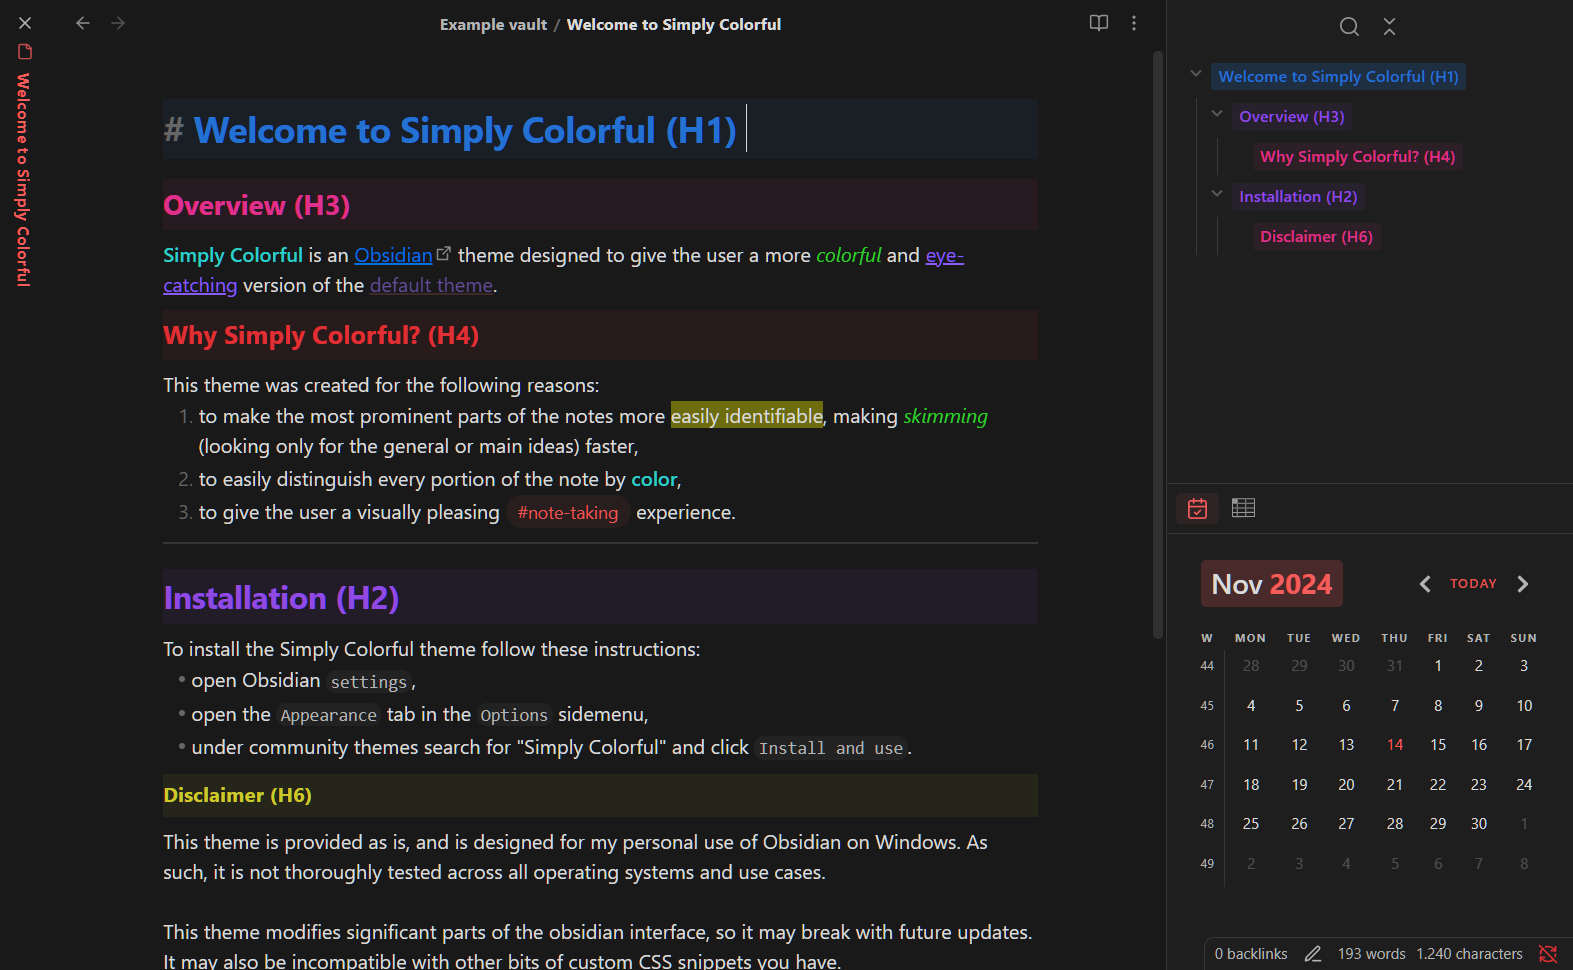Image resolution: width=1573 pixels, height=970 pixels.
Task: Close the sidebar tab with X icon
Action: [x=25, y=23]
